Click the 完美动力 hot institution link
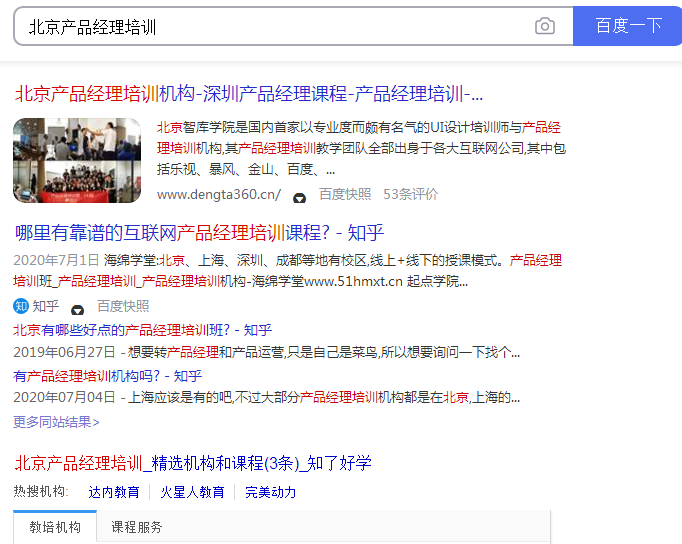The height and width of the screenshot is (544, 682). tap(271, 492)
